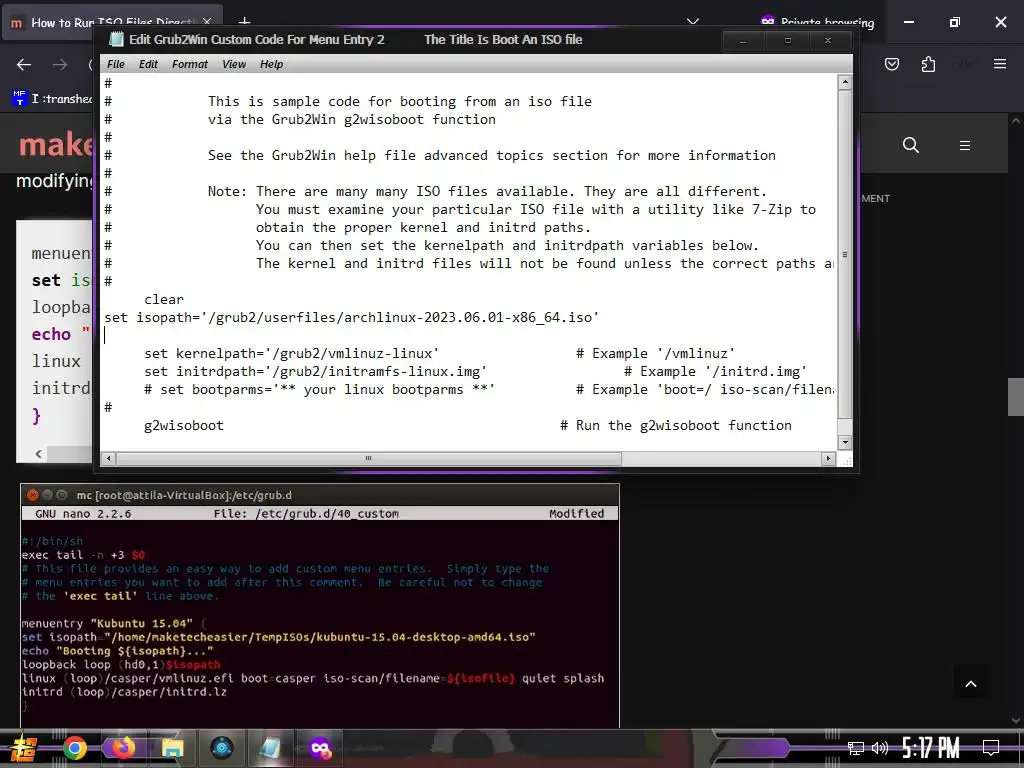This screenshot has height=768, width=1024.
Task: Click the network icon in the system tray
Action: coord(856,748)
